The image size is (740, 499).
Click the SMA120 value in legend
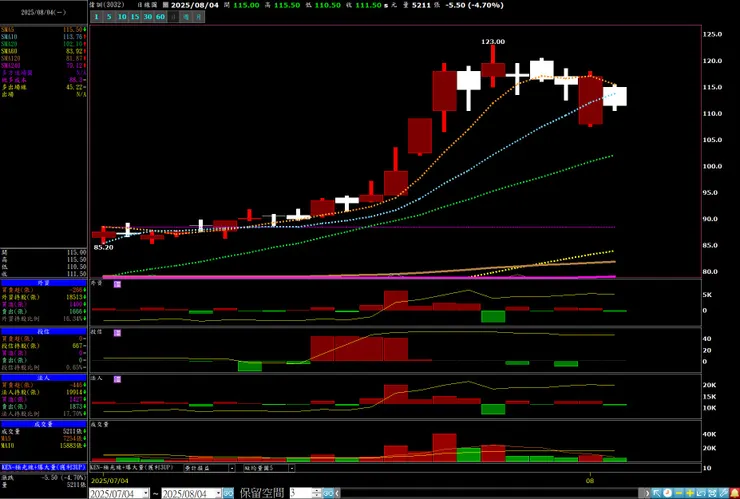click(74, 58)
